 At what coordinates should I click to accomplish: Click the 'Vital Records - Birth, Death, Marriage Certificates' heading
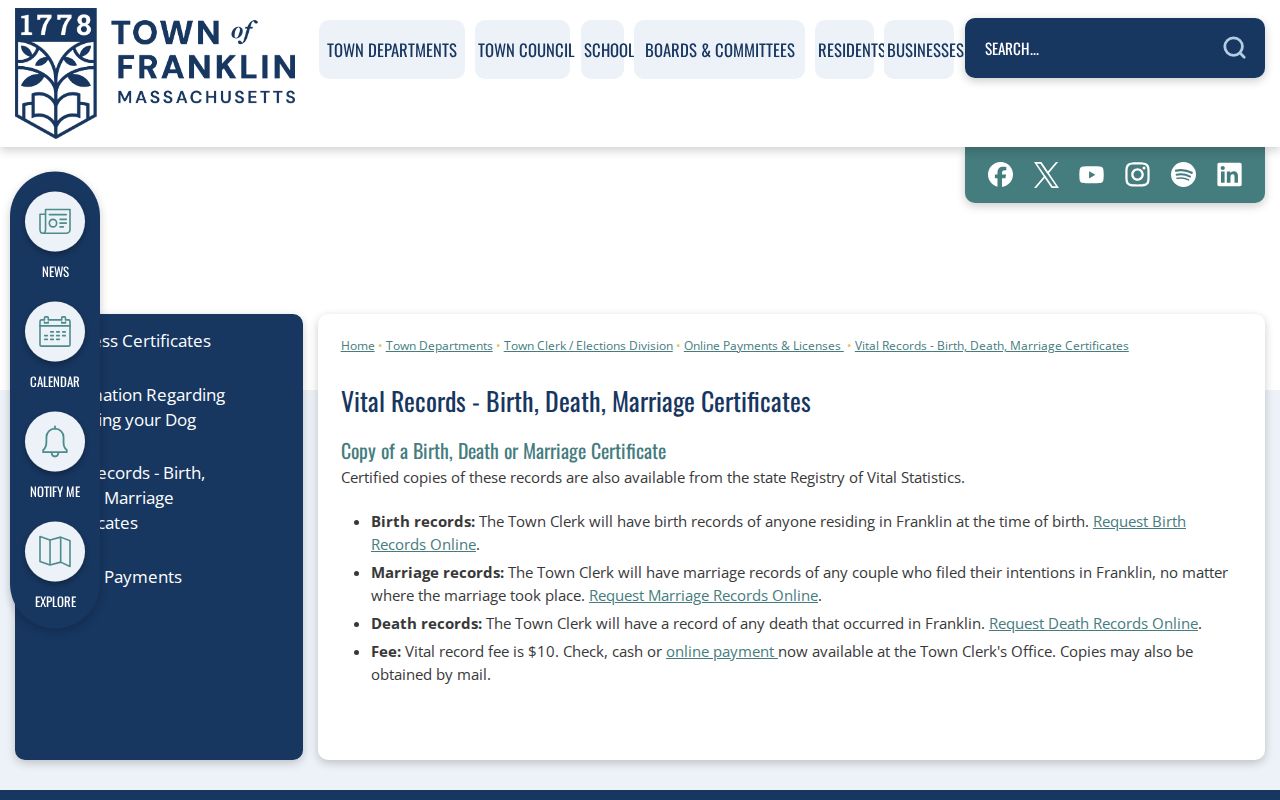(576, 402)
